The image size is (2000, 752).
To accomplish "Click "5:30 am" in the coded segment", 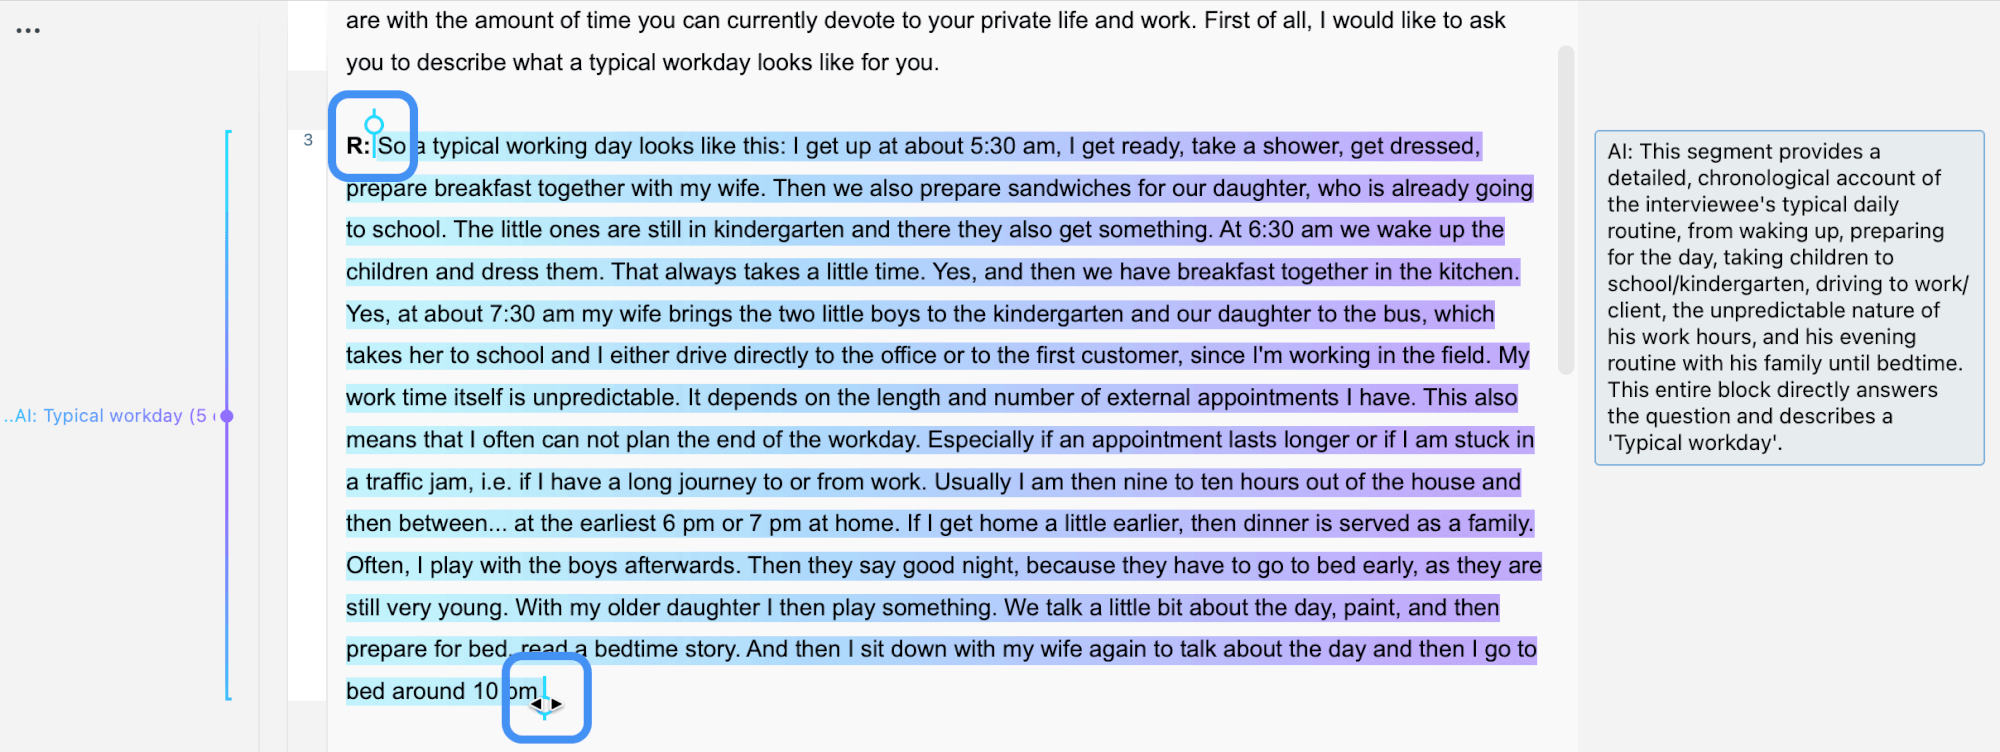I will coord(1010,146).
